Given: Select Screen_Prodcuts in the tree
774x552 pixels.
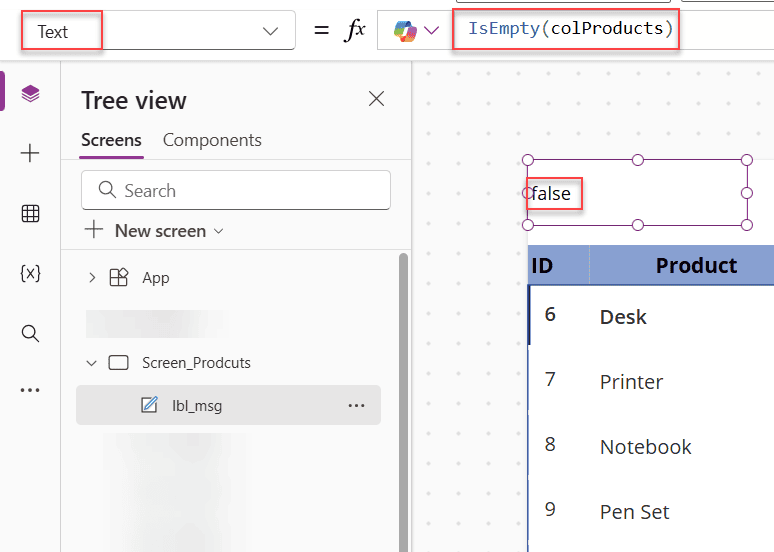Looking at the screenshot, I should pos(196,363).
